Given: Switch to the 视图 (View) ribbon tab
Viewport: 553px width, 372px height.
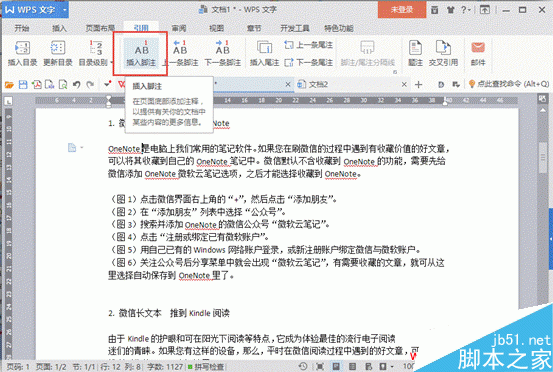Looking at the screenshot, I should point(216,28).
